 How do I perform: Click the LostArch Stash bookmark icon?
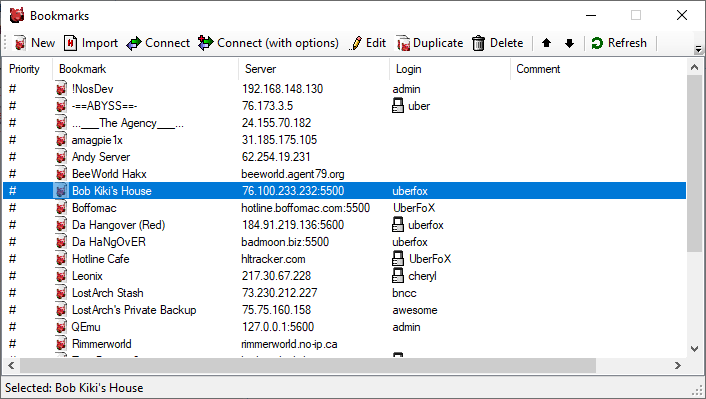click(x=61, y=293)
